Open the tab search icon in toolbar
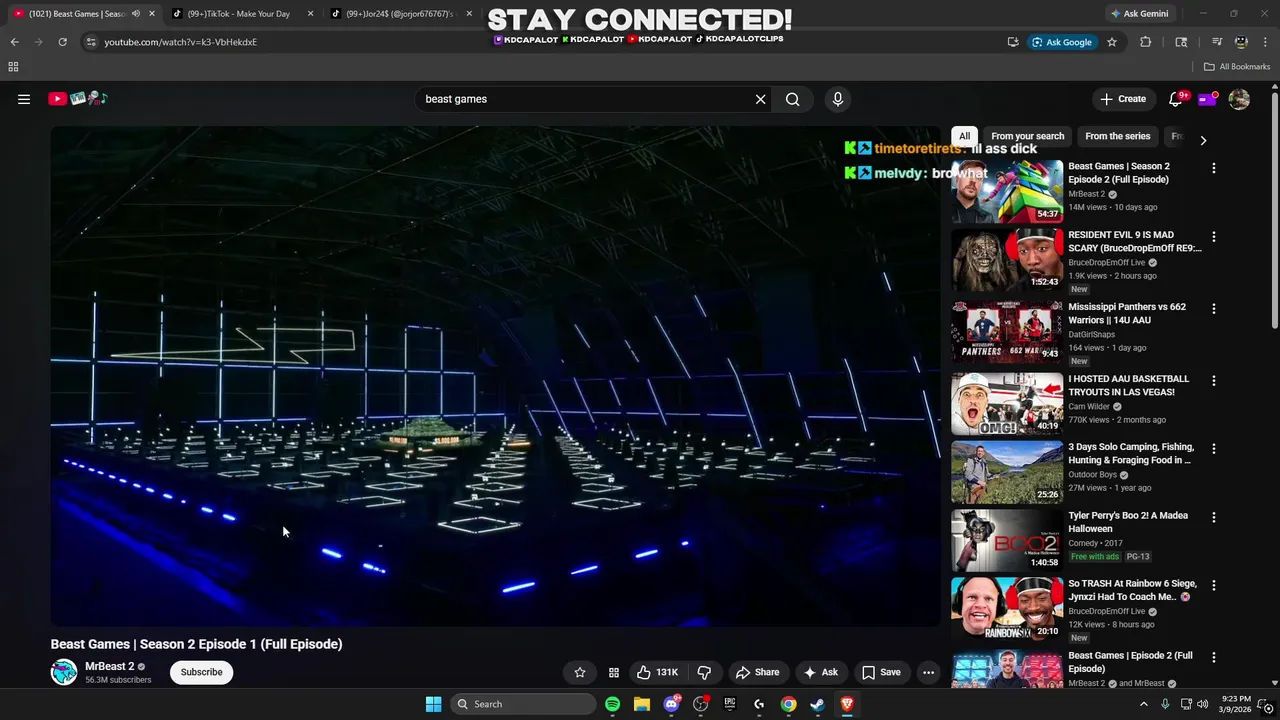Screen dimensions: 1280x720 click(1181, 42)
